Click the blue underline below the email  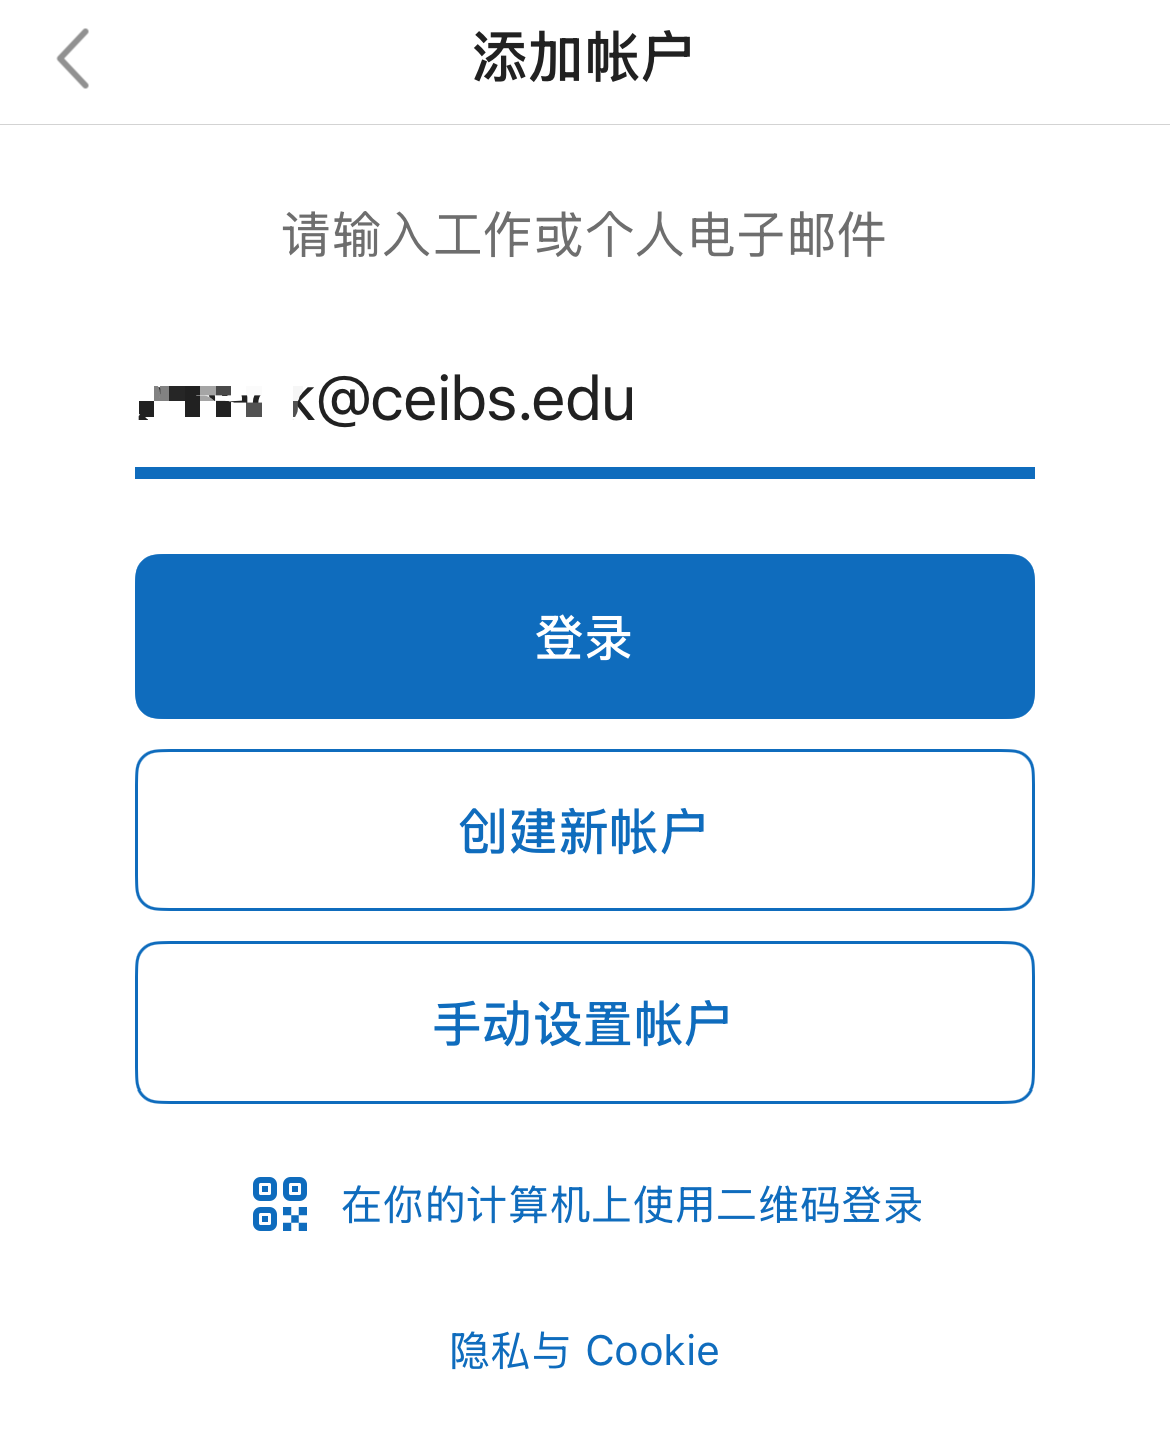tap(584, 473)
